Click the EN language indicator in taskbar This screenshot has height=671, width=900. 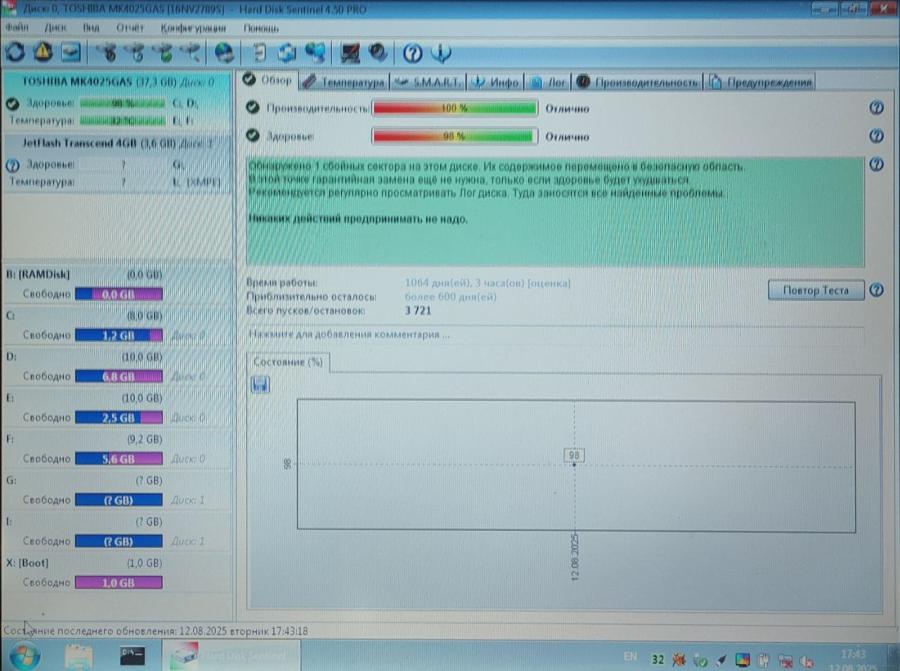630,657
